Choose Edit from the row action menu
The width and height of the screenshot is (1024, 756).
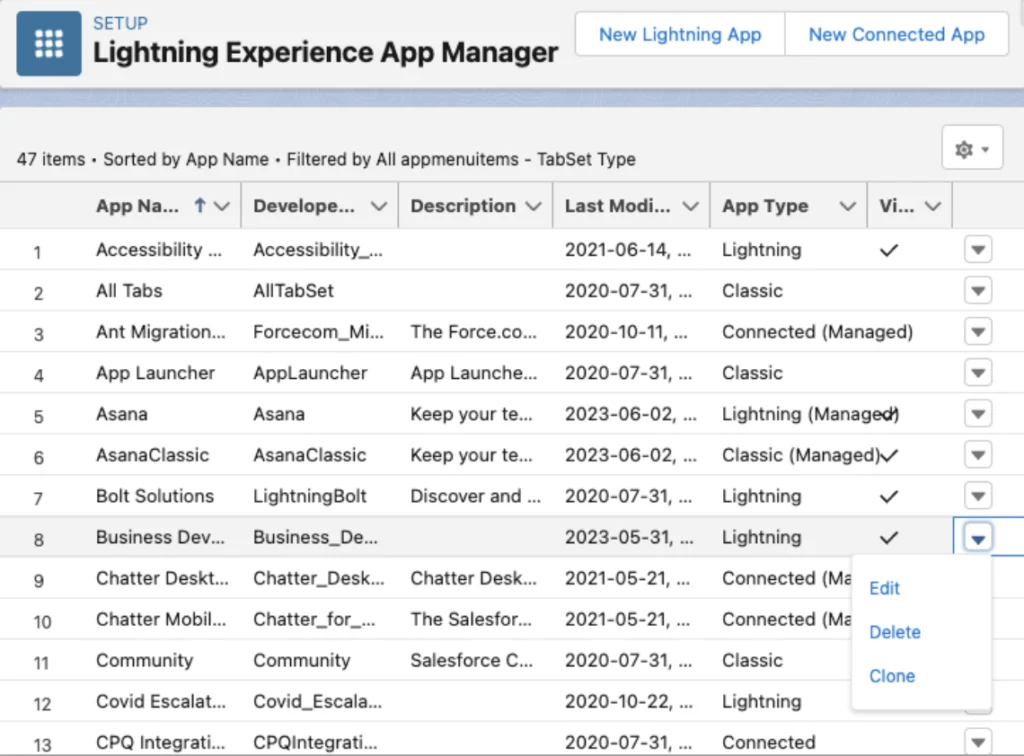point(885,588)
